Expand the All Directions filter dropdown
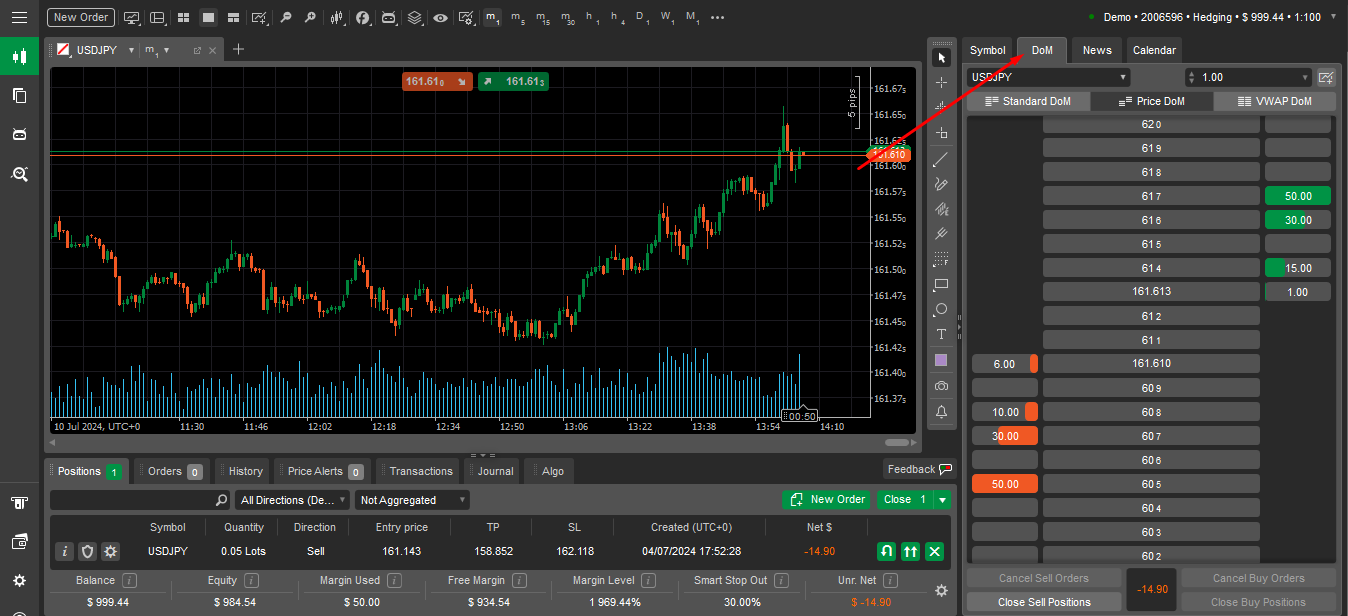Viewport: 1348px width, 616px height. [x=291, y=499]
